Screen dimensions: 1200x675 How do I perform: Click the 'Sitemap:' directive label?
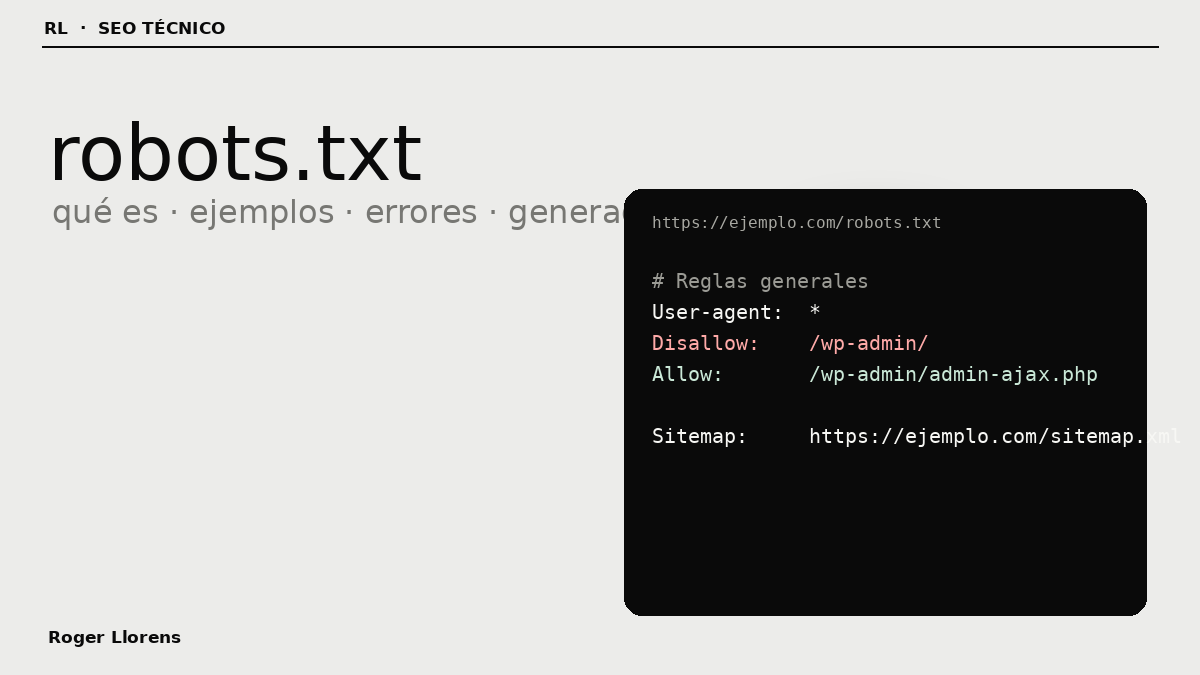(699, 436)
